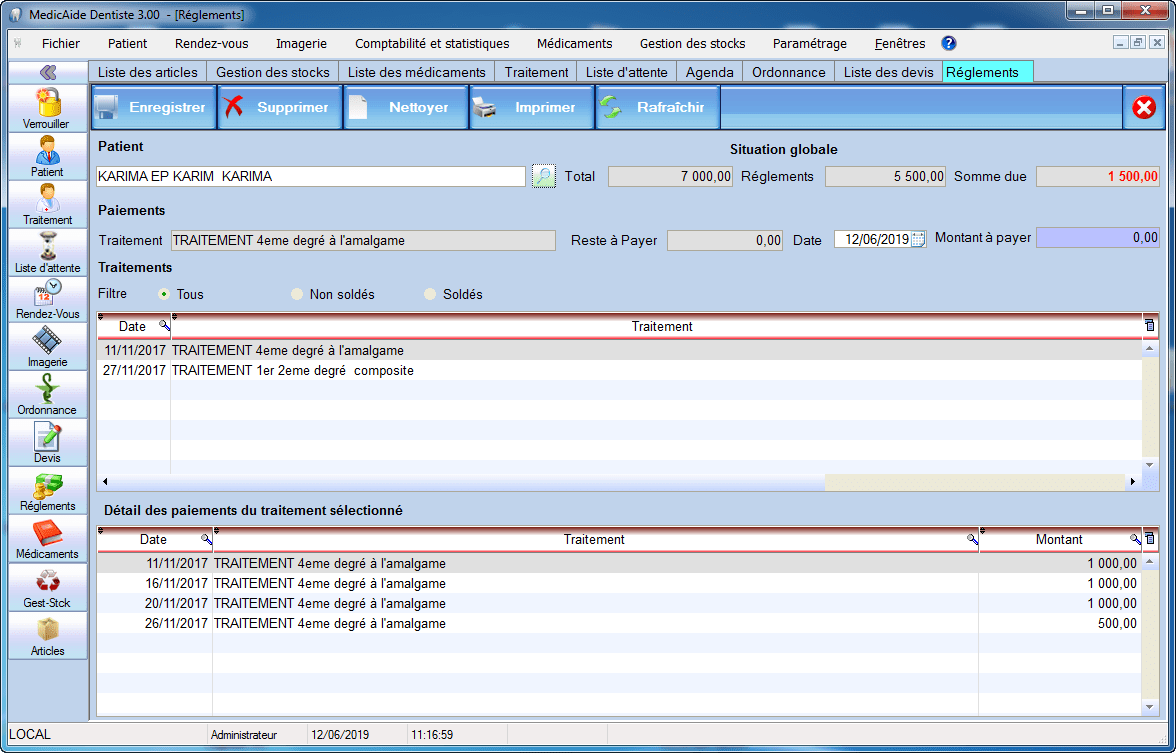Click the Traitements table options icon

(1150, 326)
